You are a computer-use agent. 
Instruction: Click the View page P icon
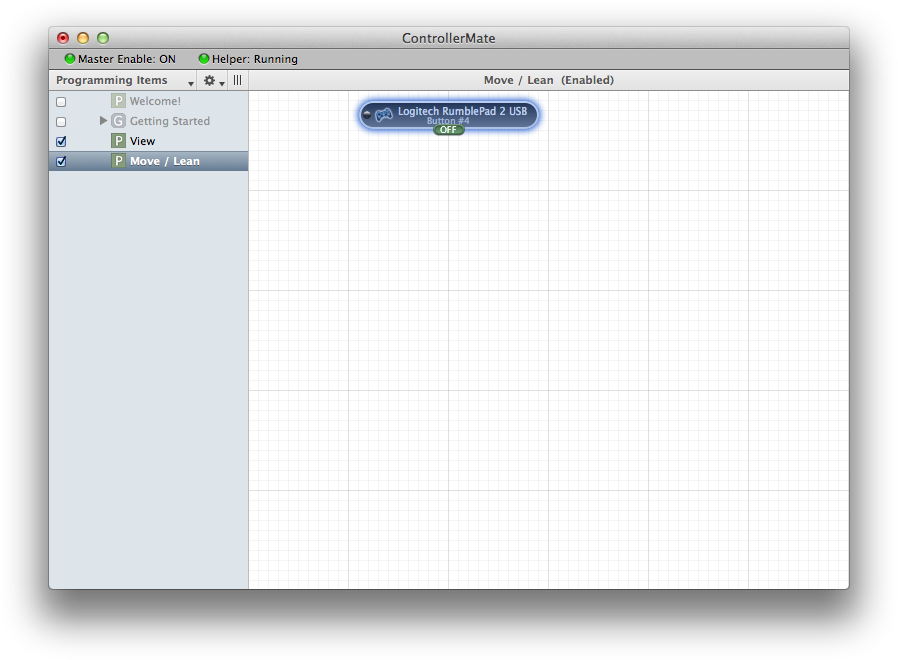coord(118,141)
